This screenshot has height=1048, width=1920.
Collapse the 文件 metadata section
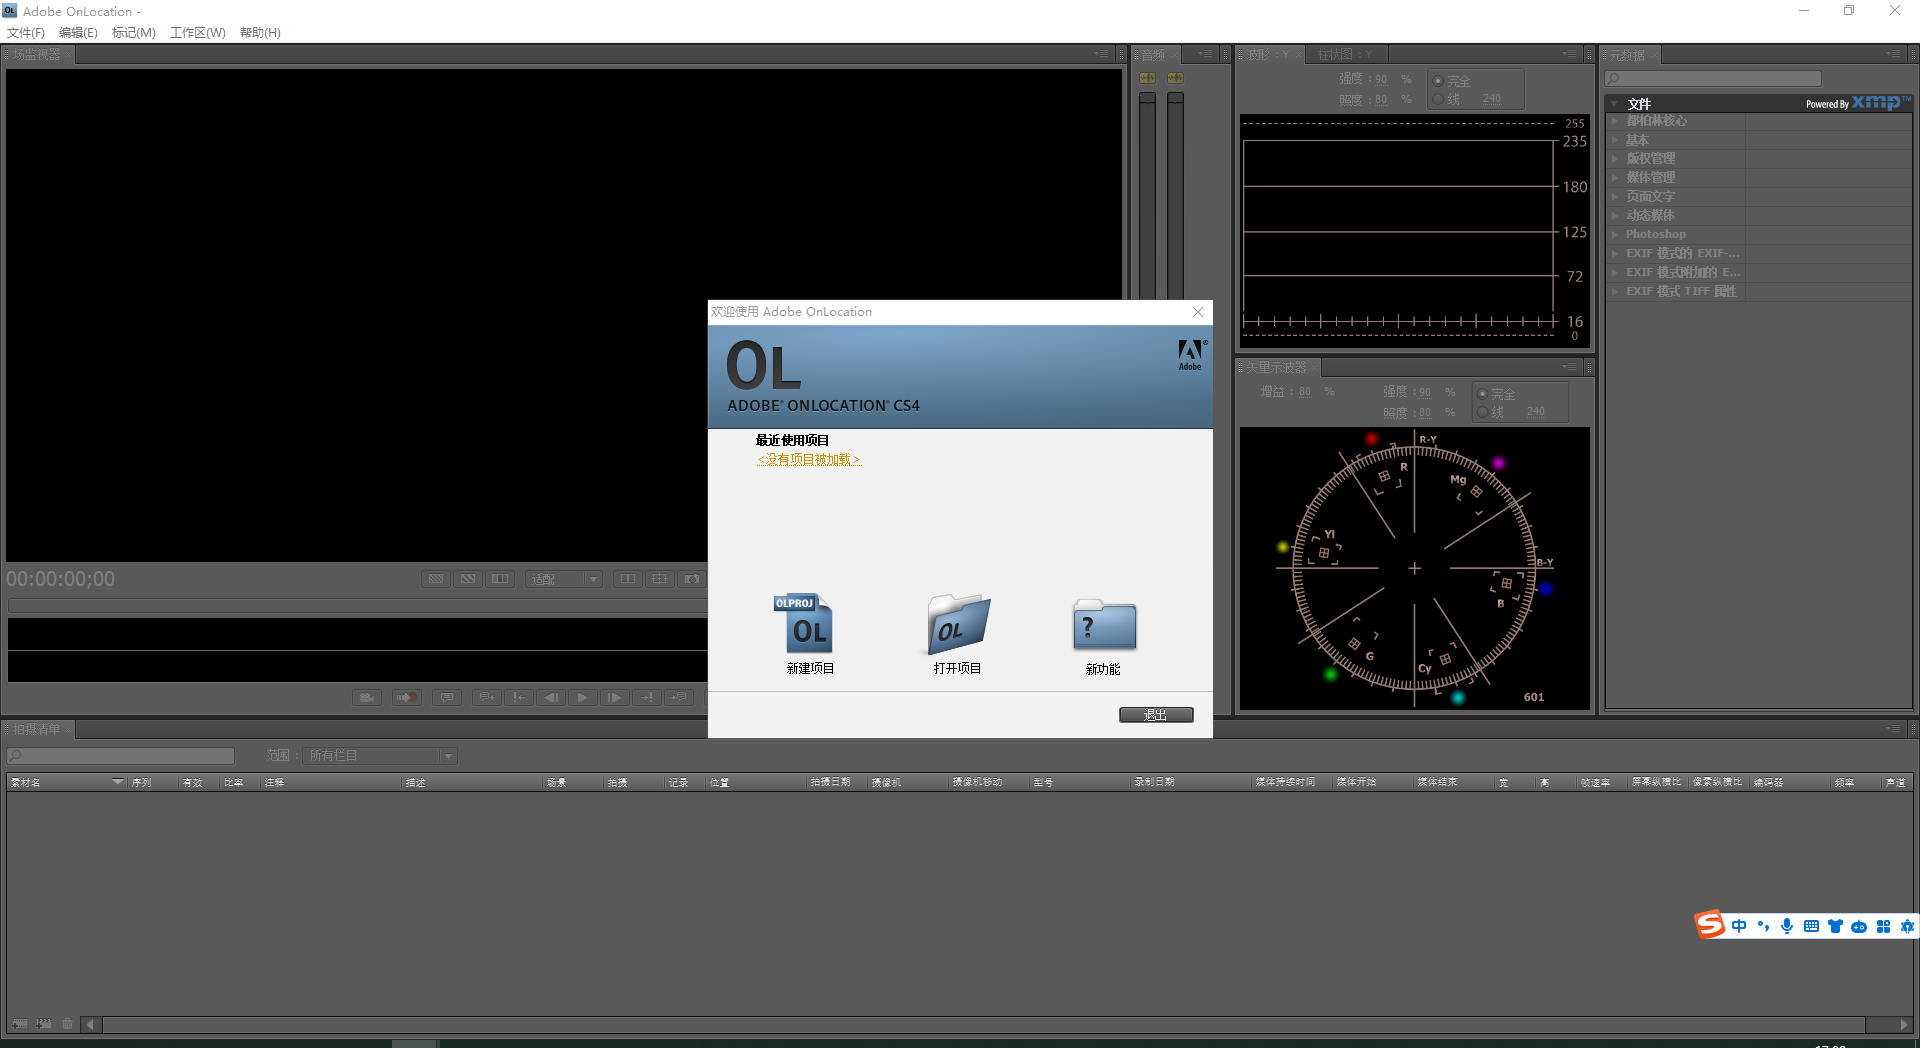pos(1615,104)
